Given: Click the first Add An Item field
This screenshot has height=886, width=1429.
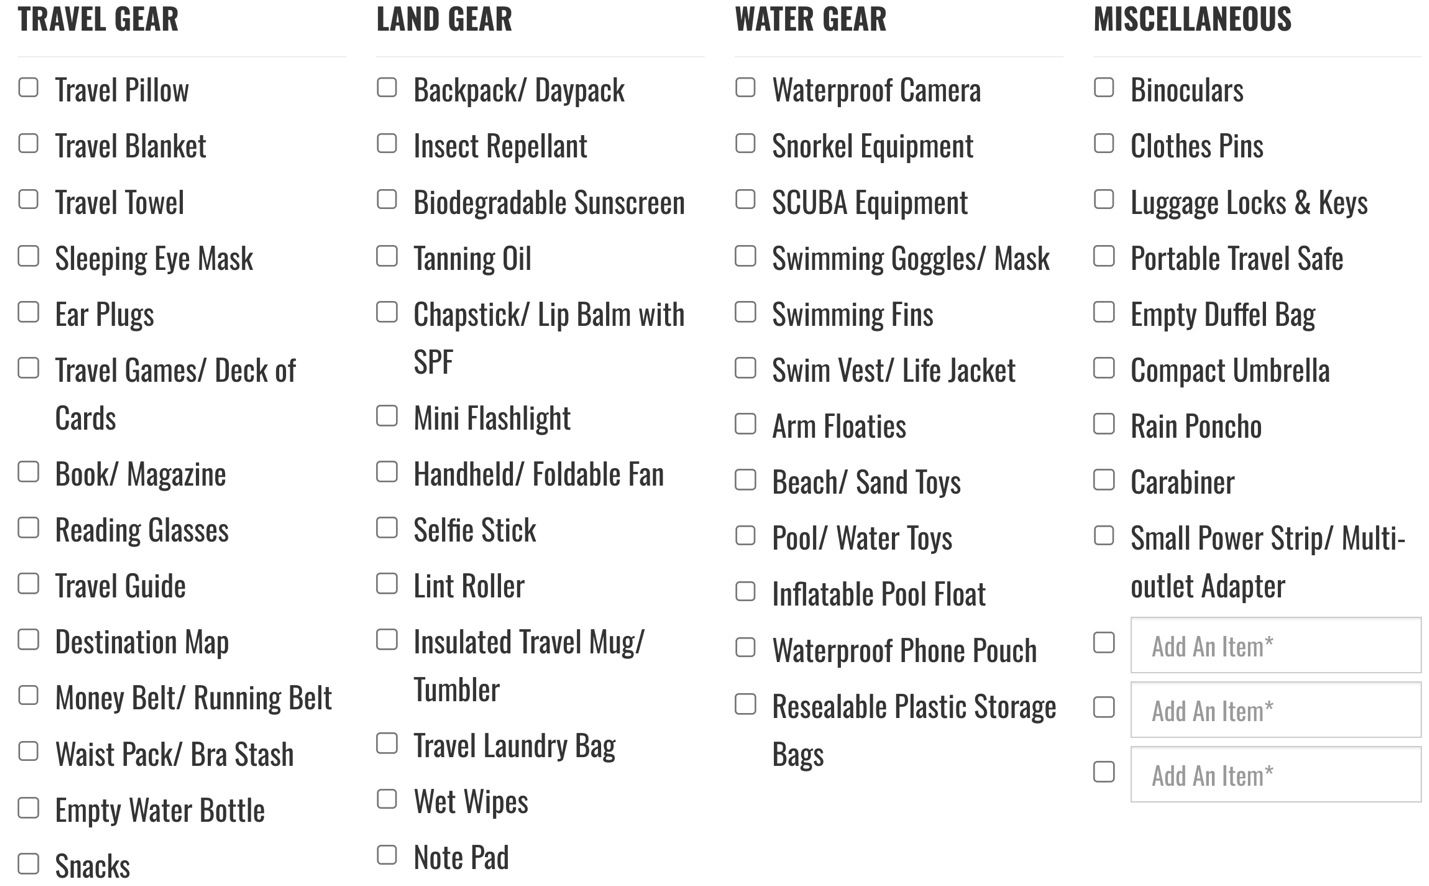Looking at the screenshot, I should [1276, 645].
